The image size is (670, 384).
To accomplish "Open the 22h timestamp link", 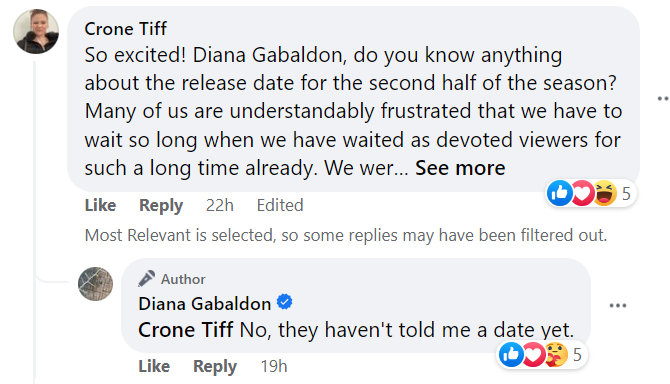I will pyautogui.click(x=220, y=205).
